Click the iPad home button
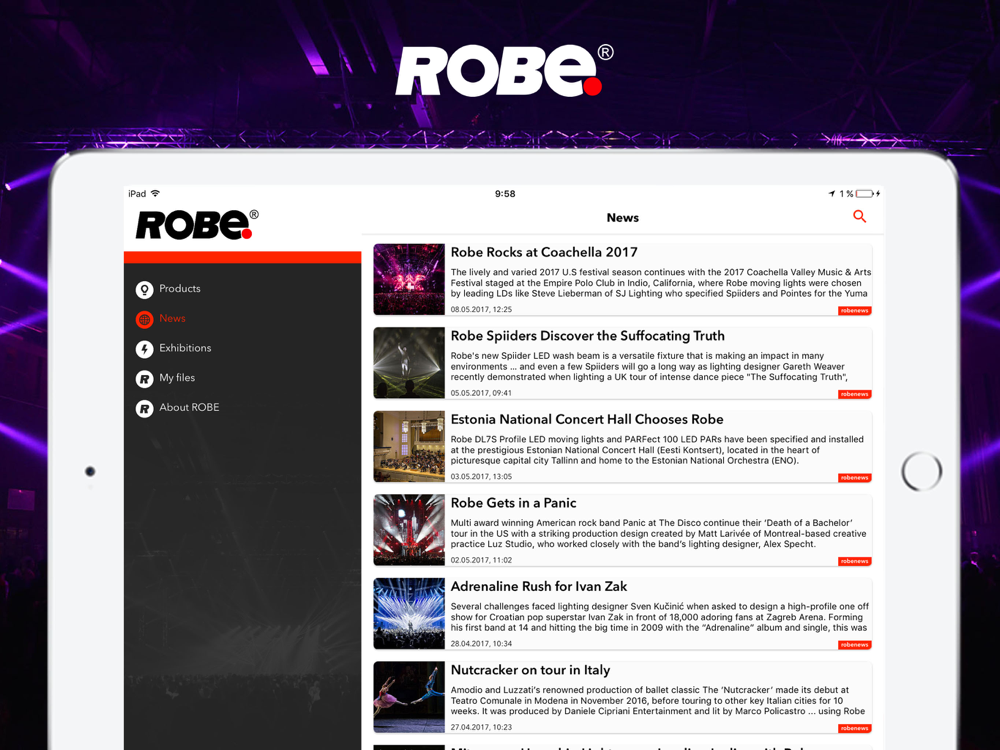 pyautogui.click(x=922, y=471)
